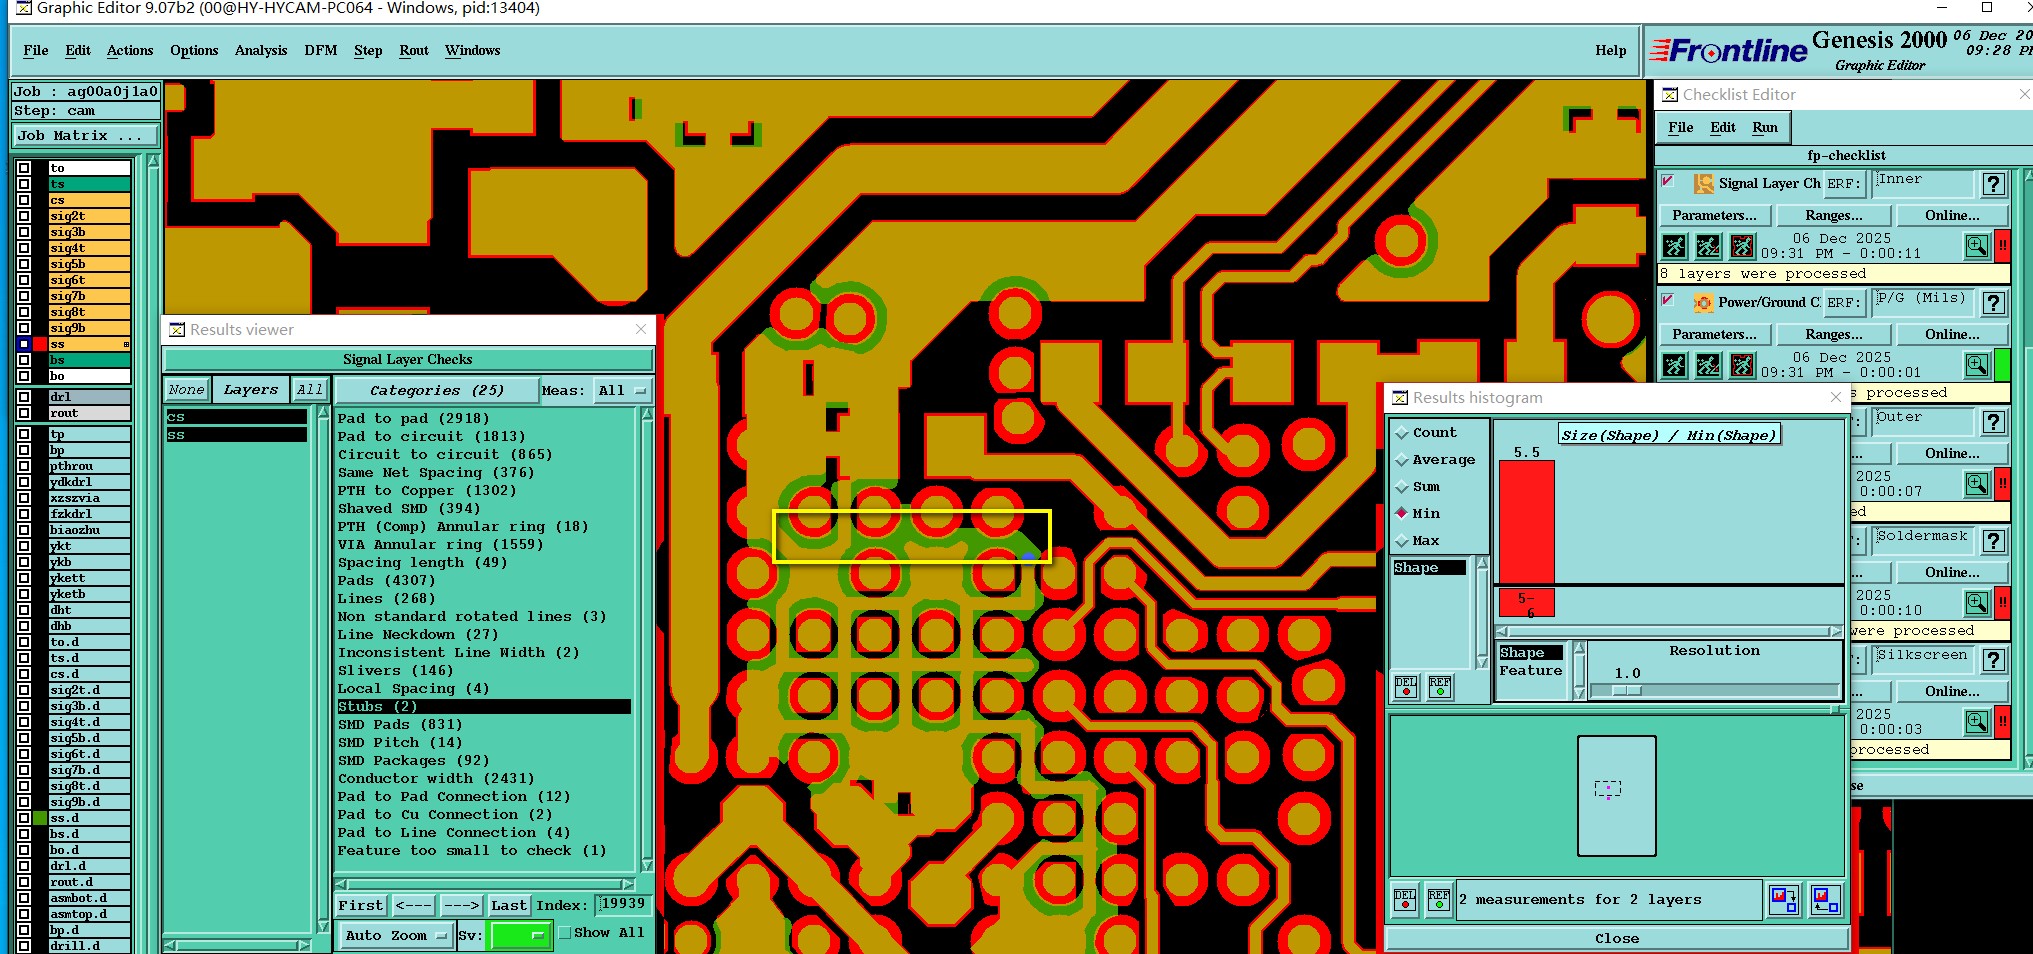Screen dimensions: 2033x954
Task: Click red alert status of Signal Layer Checks
Action: click(2003, 246)
